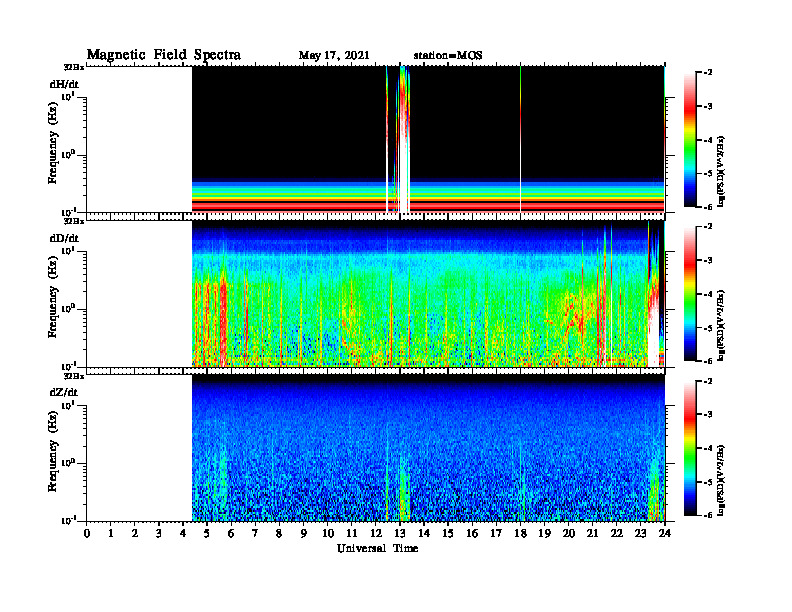Click hour tick label 23 on time axis
This screenshot has height=612, width=792.
[x=641, y=534]
